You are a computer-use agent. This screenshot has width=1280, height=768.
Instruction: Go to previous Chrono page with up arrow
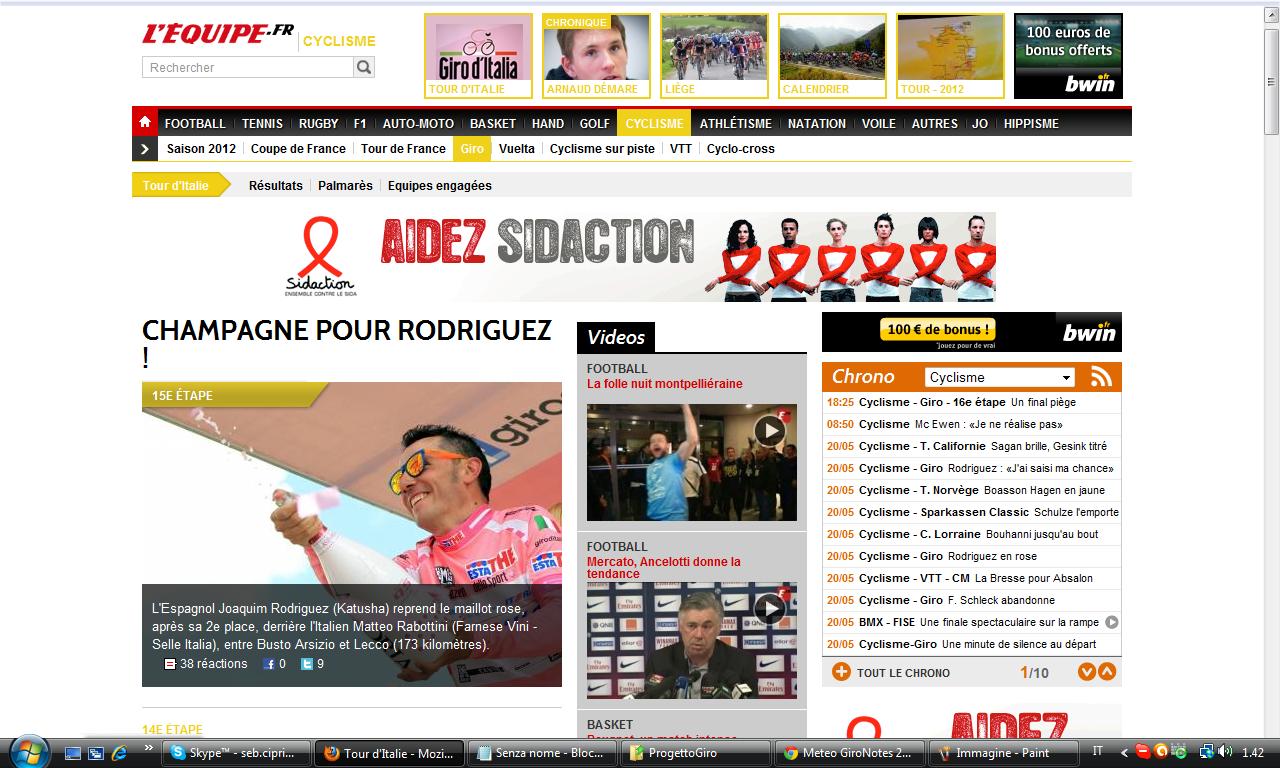pos(1107,672)
